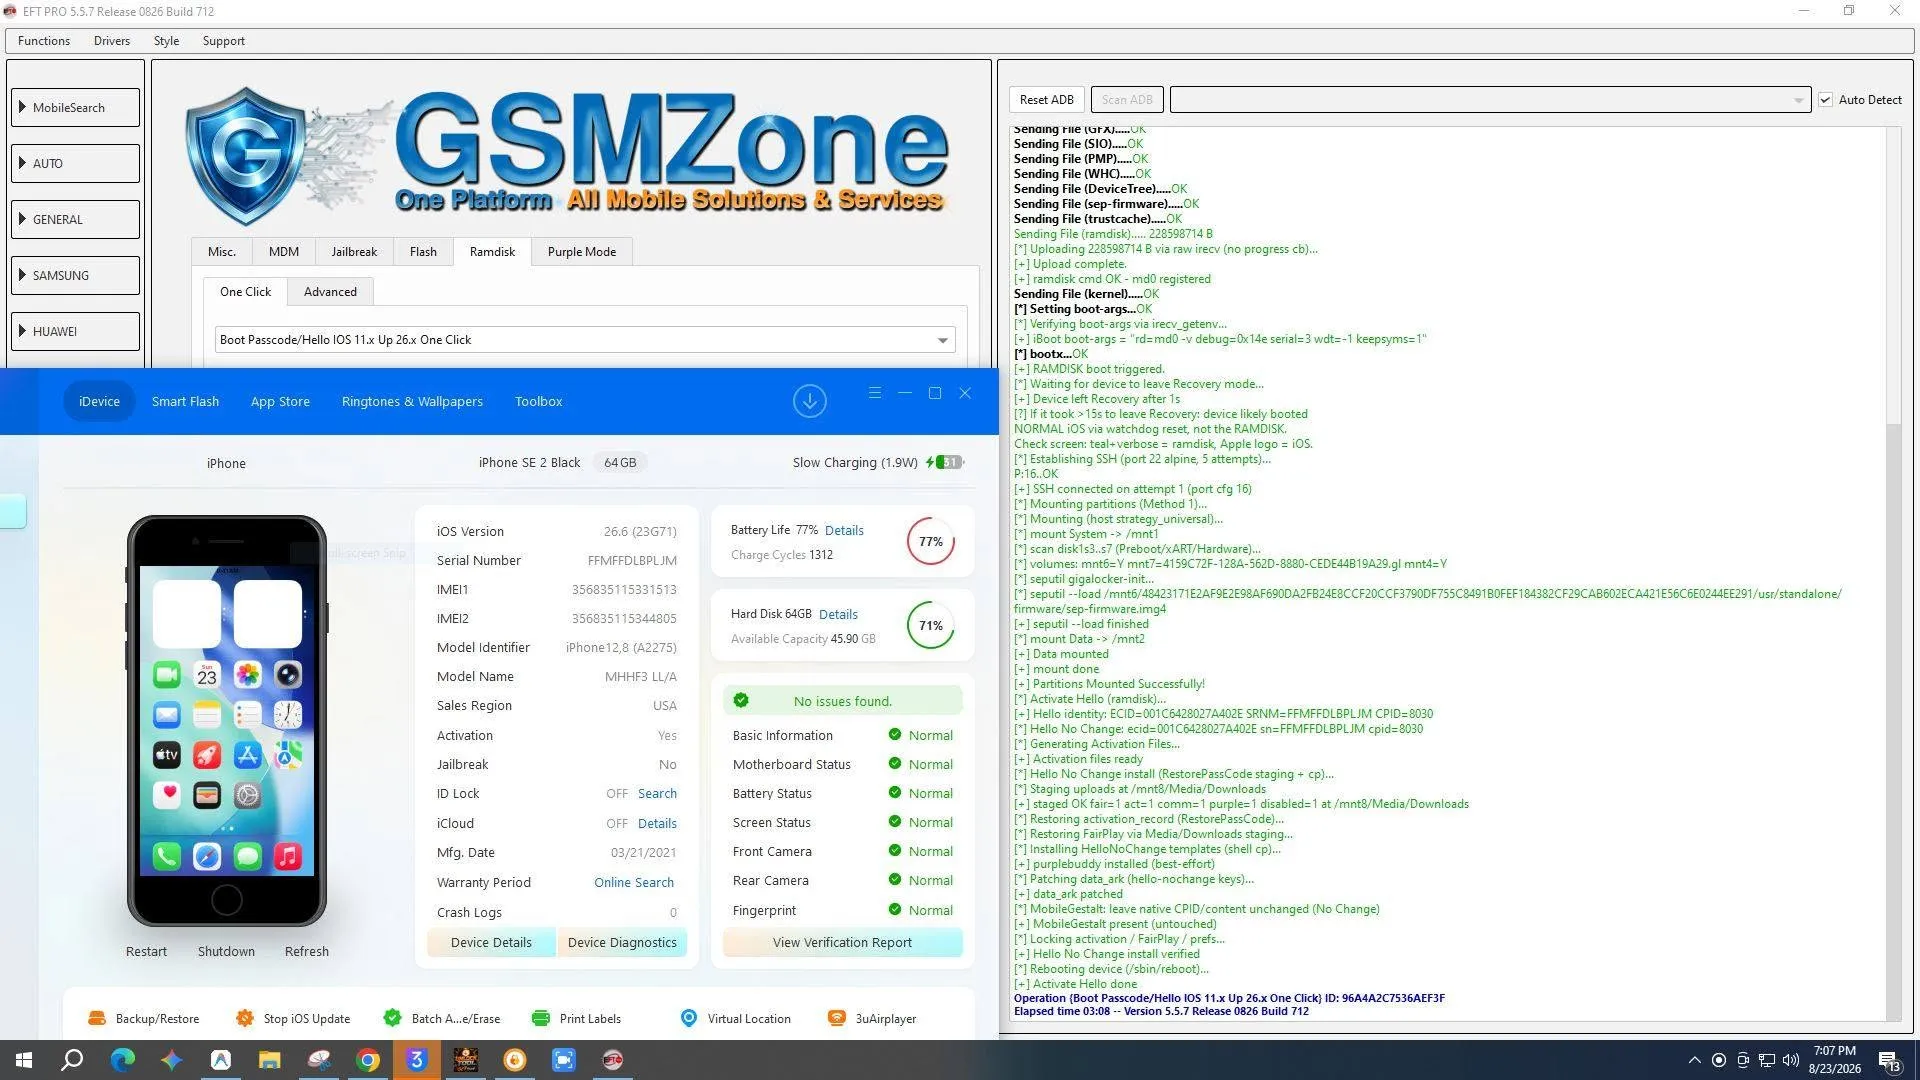Click the Warranty Period Online Search link
This screenshot has width=1920, height=1080.
coord(634,882)
